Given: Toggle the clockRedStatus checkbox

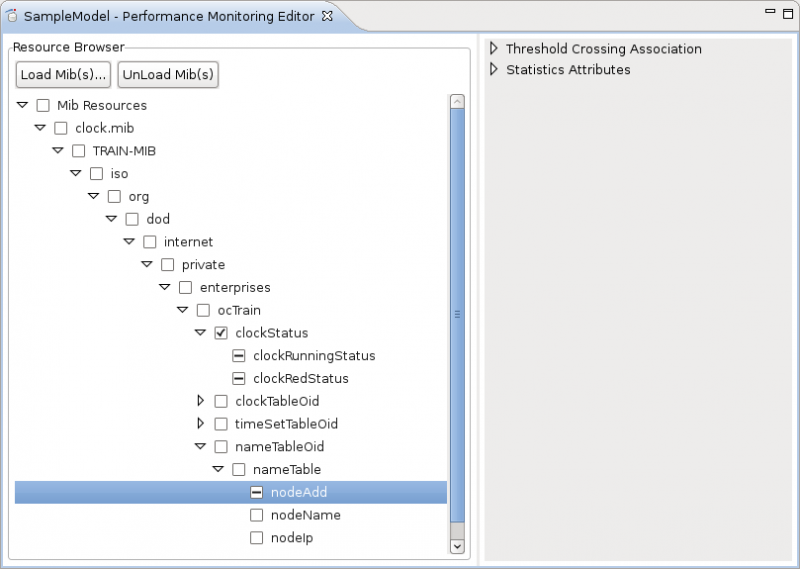Looking at the screenshot, I should click(x=239, y=378).
